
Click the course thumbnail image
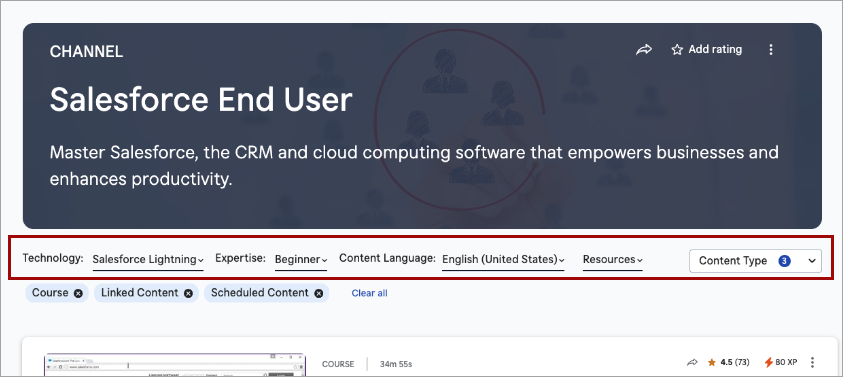coord(175,365)
